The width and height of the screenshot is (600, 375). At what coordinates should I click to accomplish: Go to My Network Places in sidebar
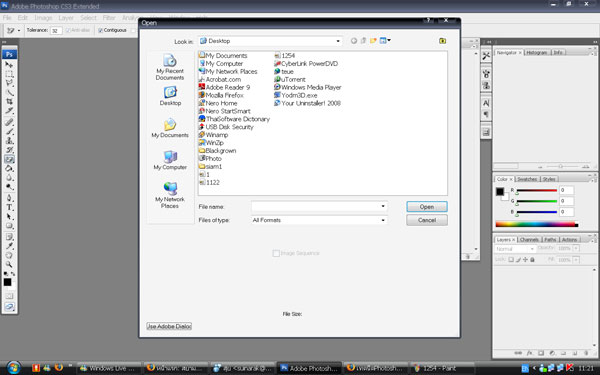[x=170, y=195]
